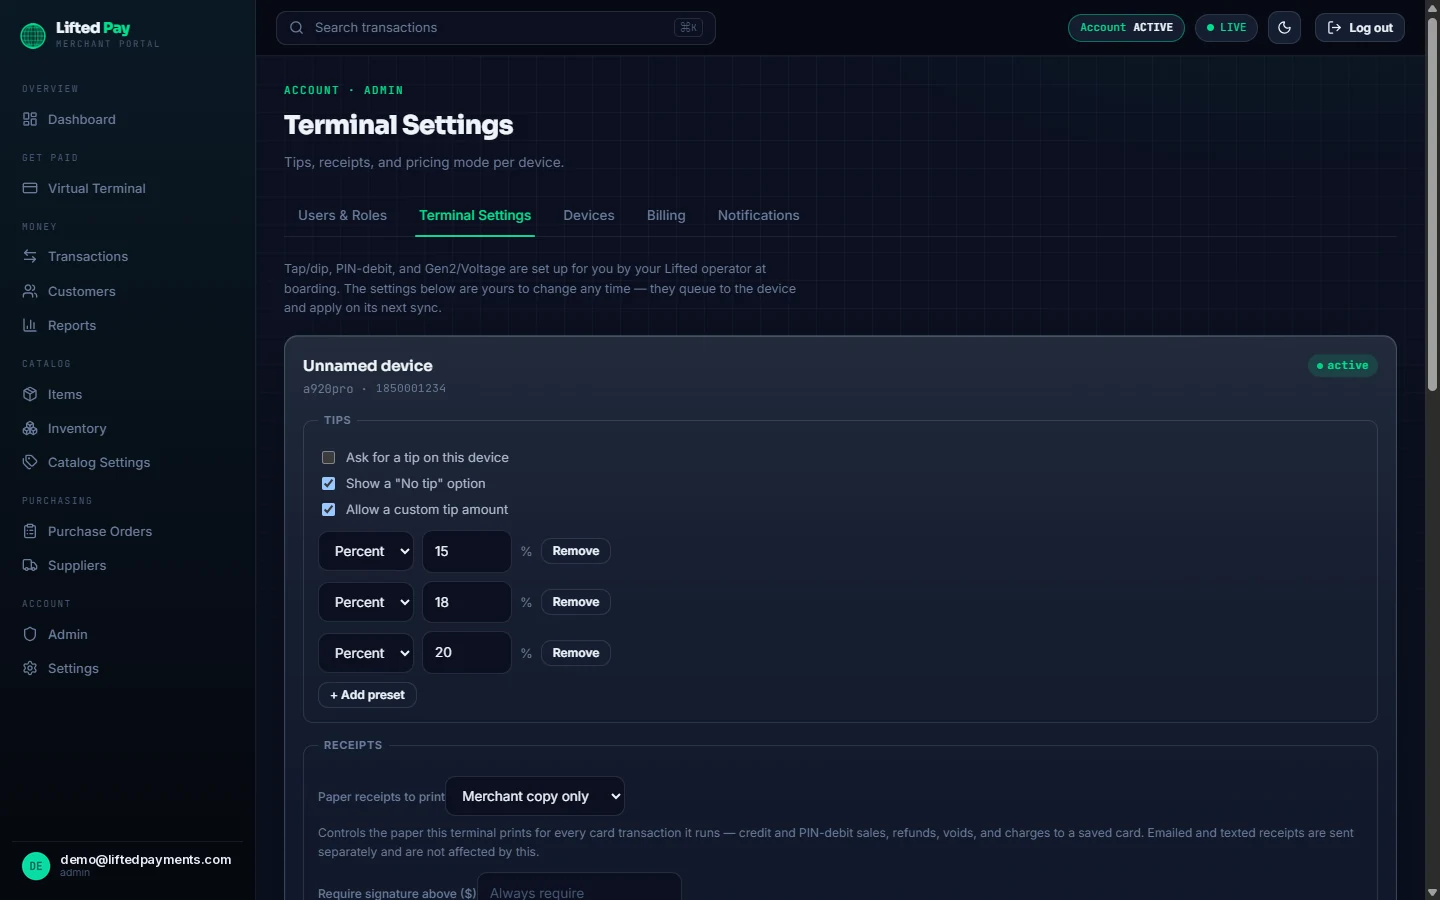The height and width of the screenshot is (900, 1440).
Task: Open Suppliers page
Action: 77,565
